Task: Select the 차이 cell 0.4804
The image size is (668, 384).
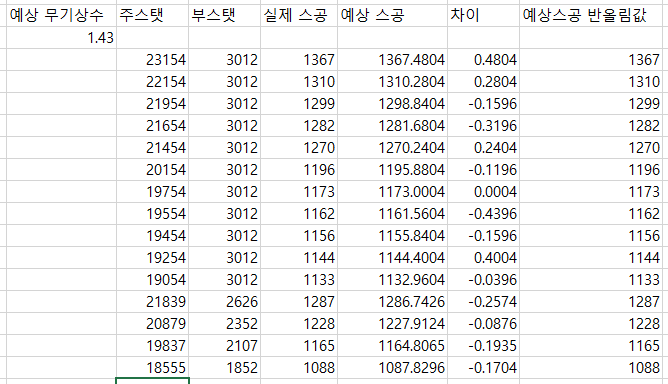Action: pyautogui.click(x=484, y=60)
